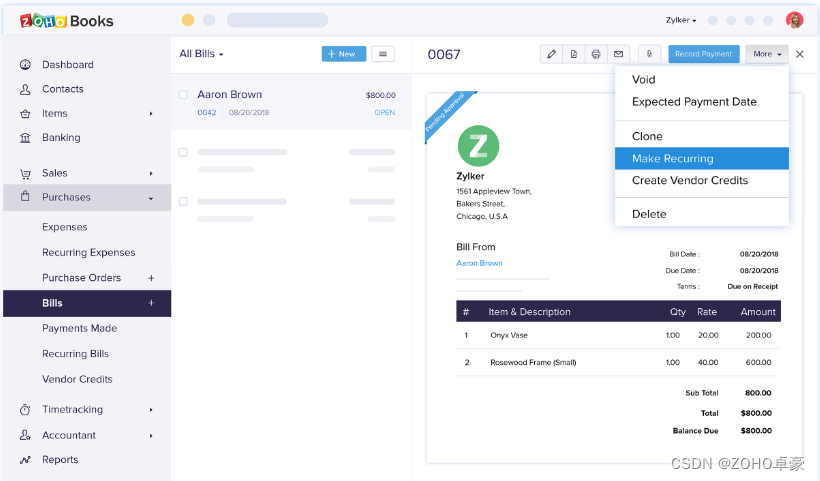Go to Expenses in sidebar
The height and width of the screenshot is (481, 820).
click(65, 227)
